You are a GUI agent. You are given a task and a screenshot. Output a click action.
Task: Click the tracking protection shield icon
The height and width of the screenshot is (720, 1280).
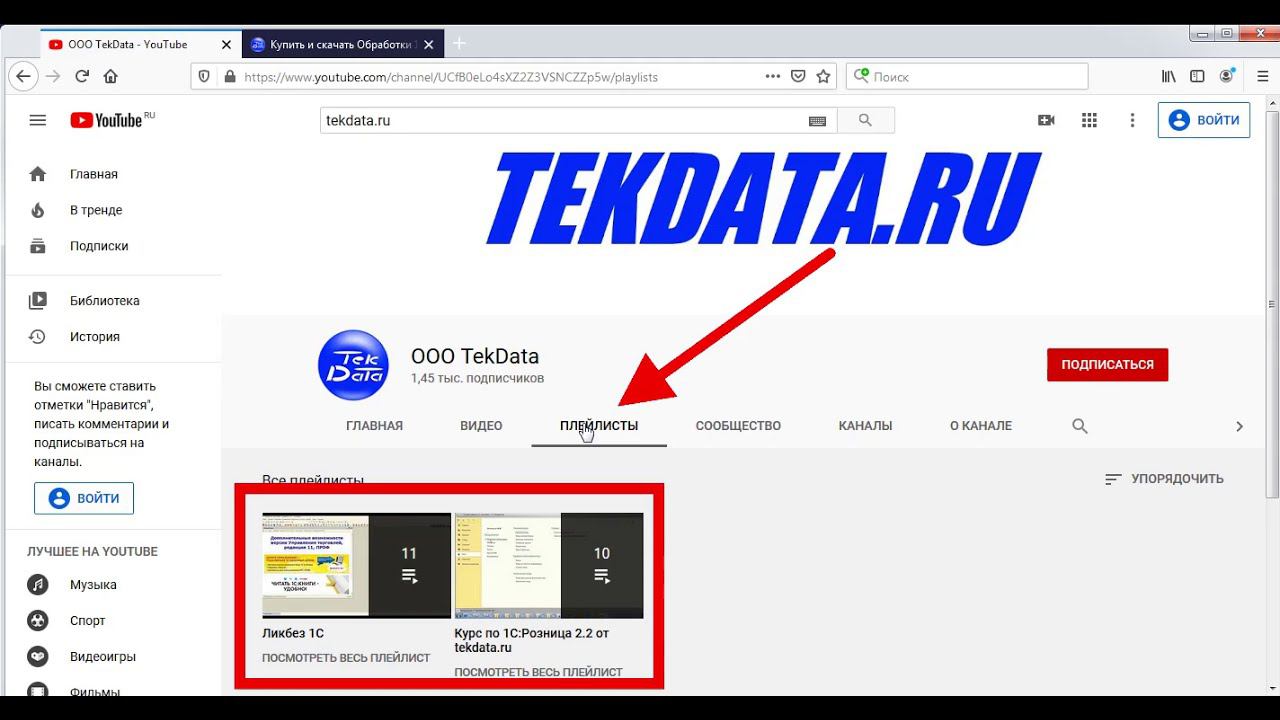pyautogui.click(x=204, y=76)
